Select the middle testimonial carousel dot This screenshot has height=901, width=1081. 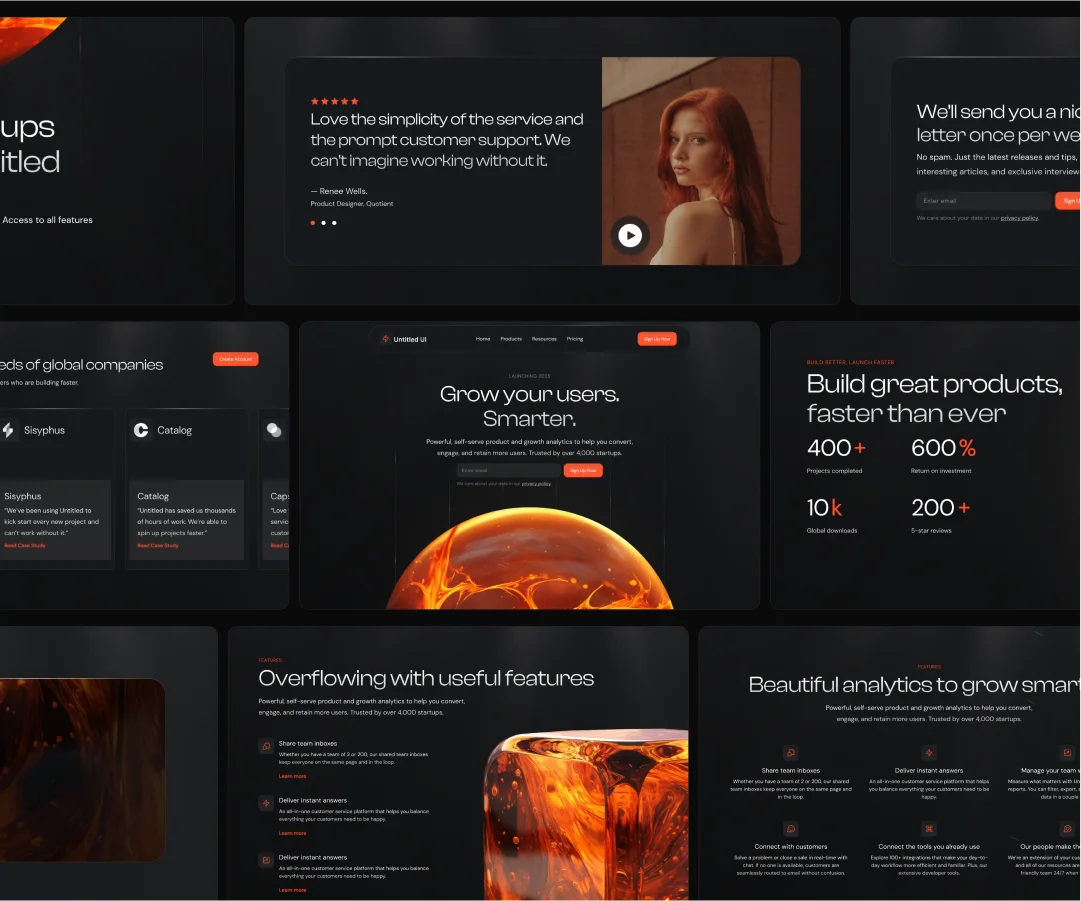pos(323,223)
